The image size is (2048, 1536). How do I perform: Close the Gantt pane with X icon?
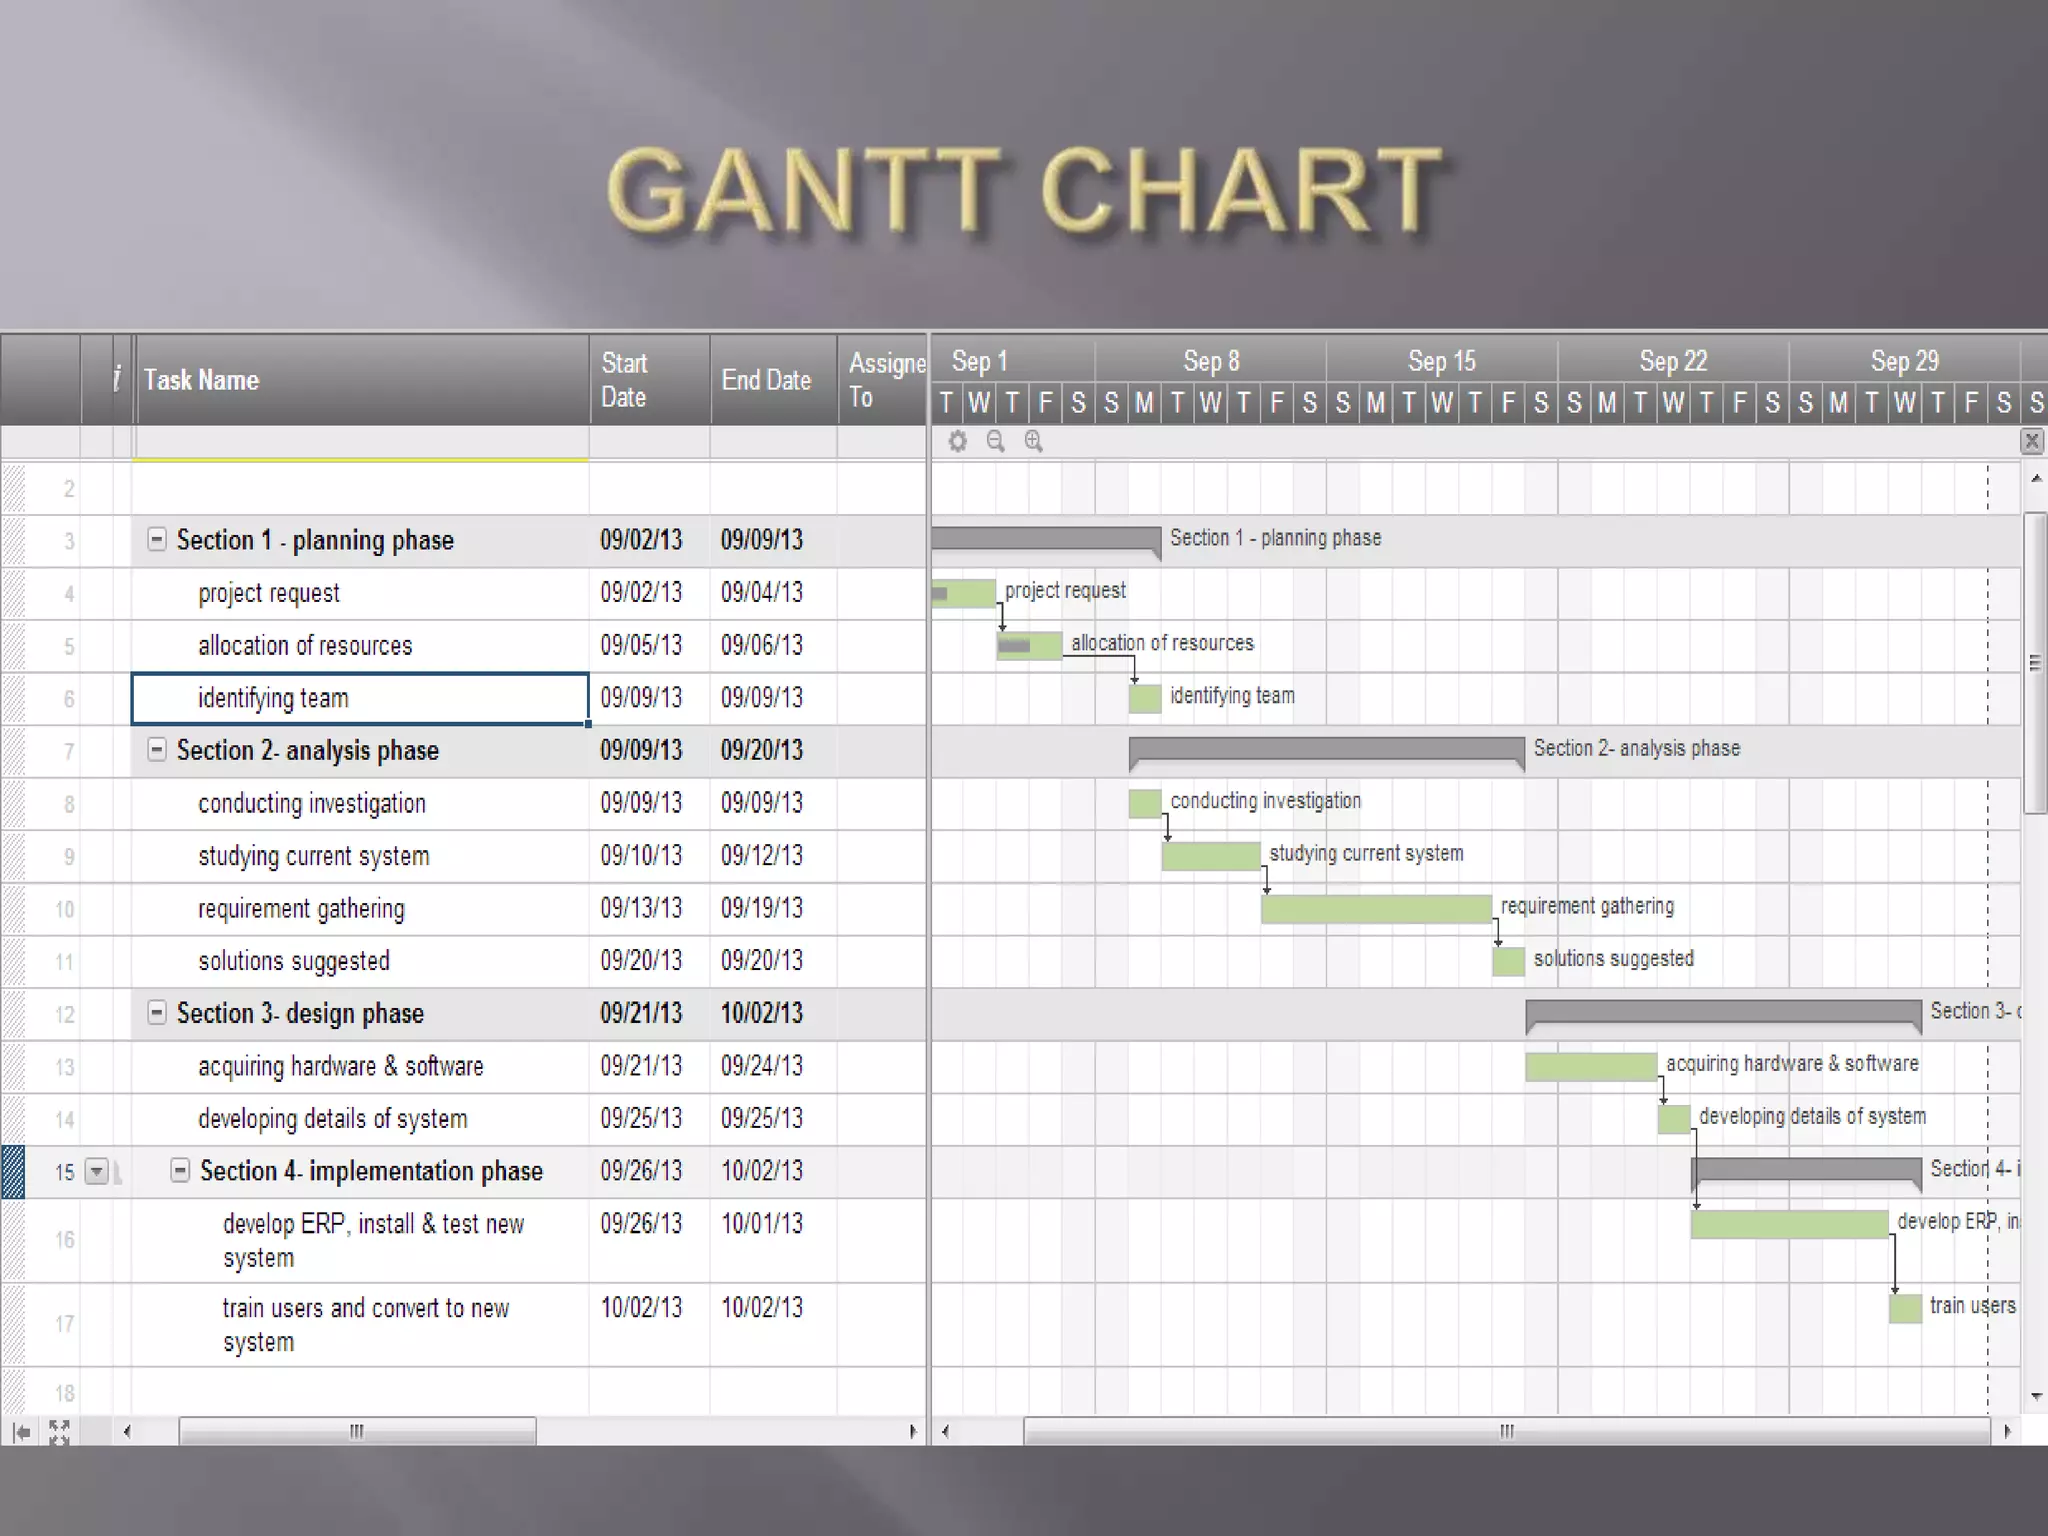tap(2031, 441)
